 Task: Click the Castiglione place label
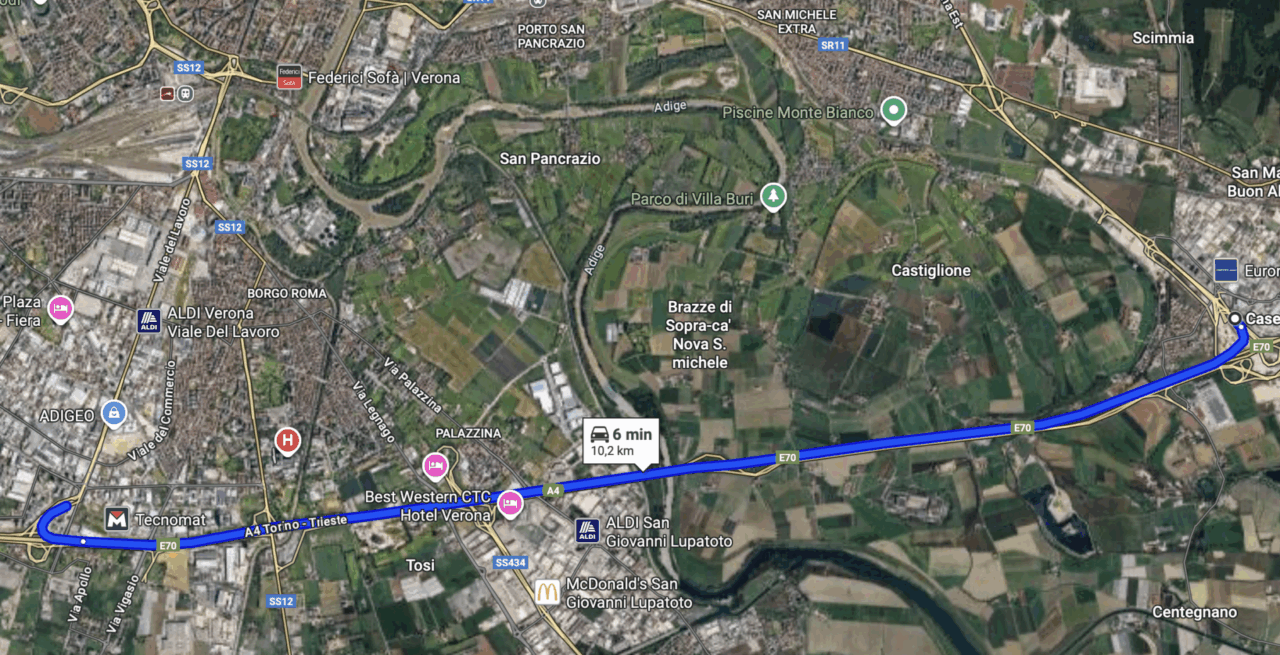(x=931, y=271)
